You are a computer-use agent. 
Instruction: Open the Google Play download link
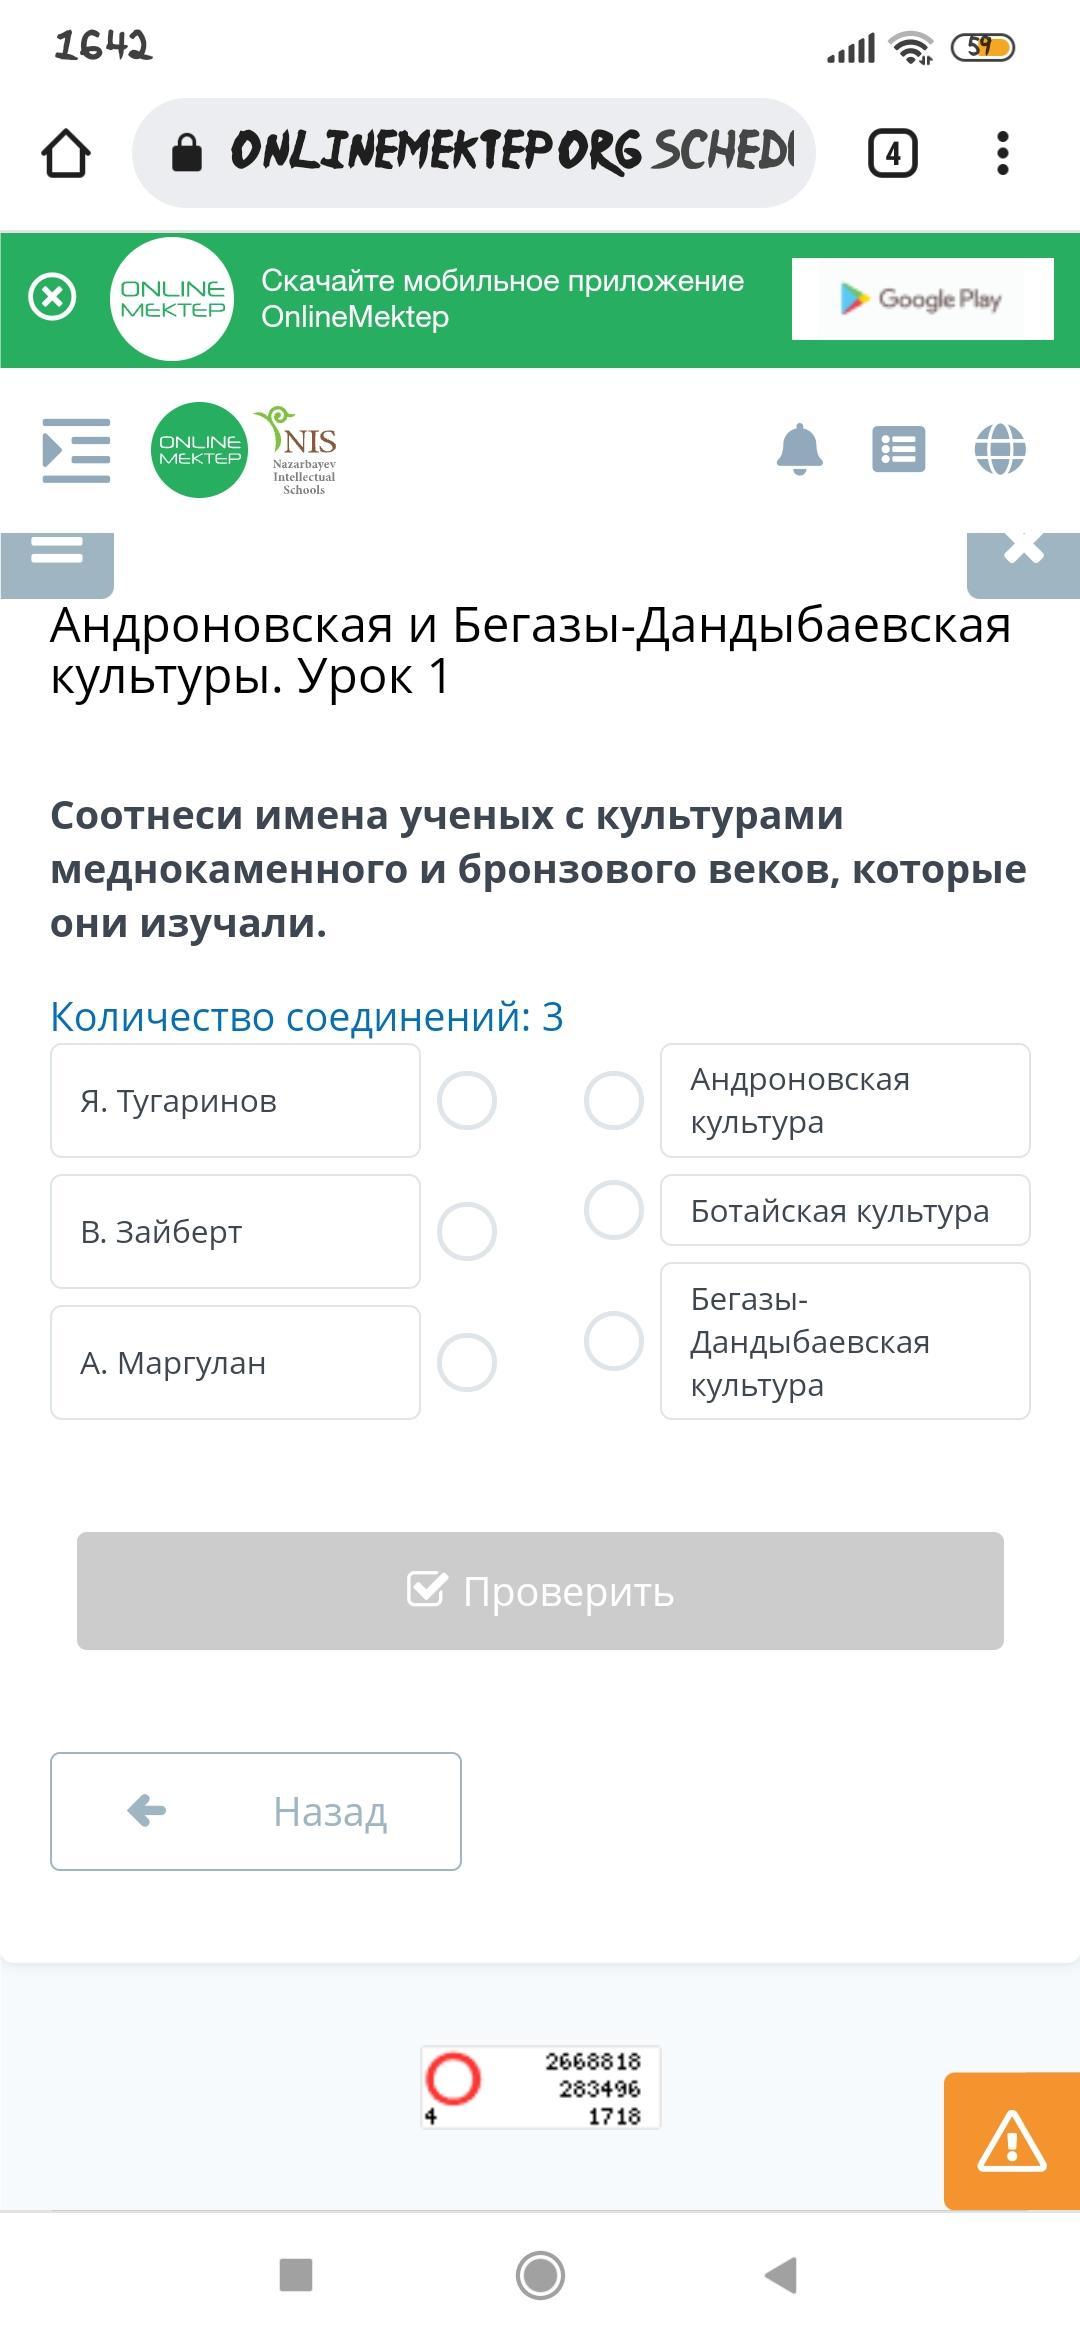coord(922,299)
